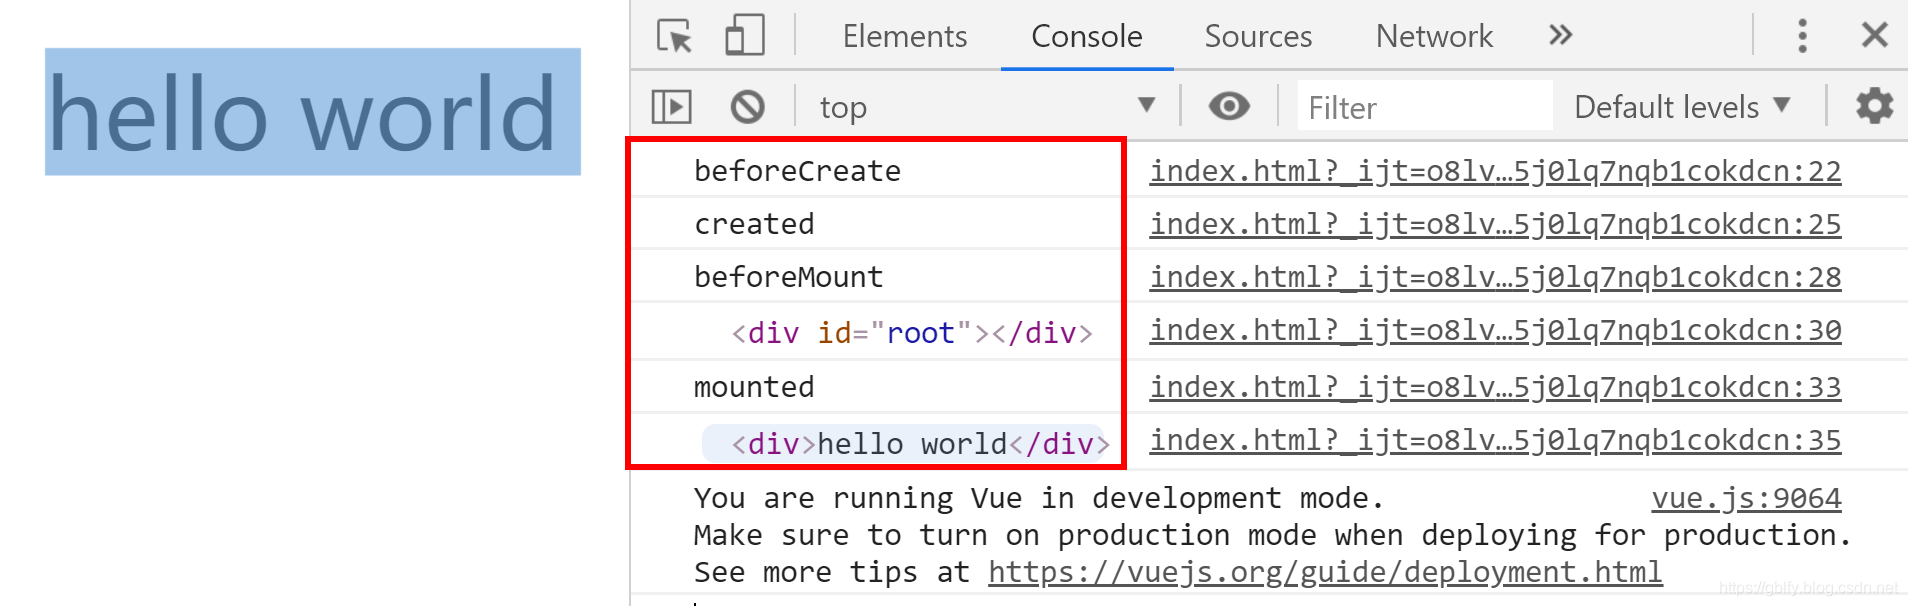Open console settings gear
This screenshot has height=606, width=1908.
pyautogui.click(x=1874, y=106)
